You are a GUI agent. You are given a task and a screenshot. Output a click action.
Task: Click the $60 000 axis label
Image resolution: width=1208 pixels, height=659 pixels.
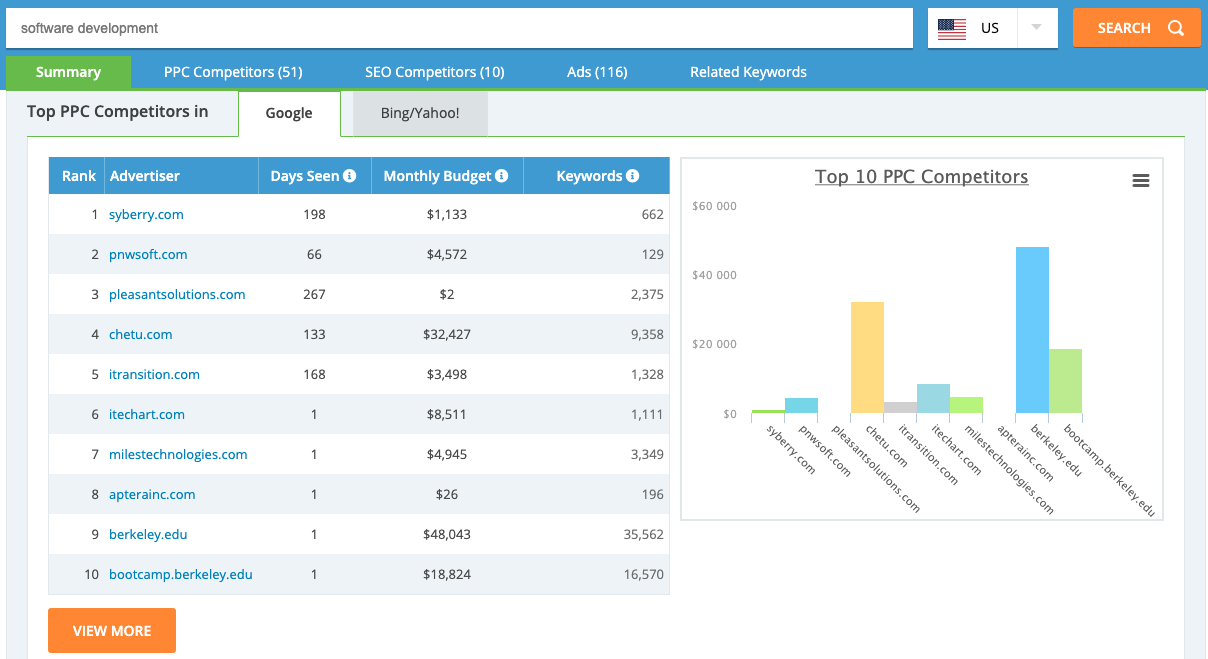point(714,206)
